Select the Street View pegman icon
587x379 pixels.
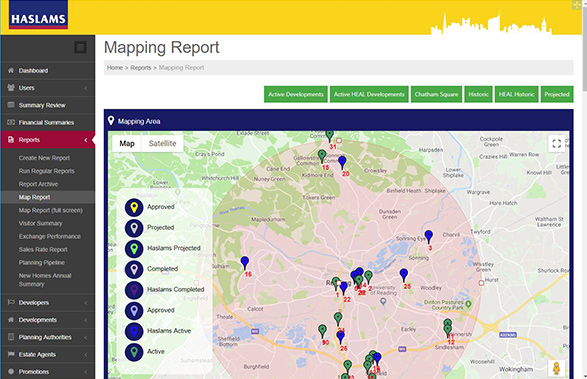click(x=556, y=369)
